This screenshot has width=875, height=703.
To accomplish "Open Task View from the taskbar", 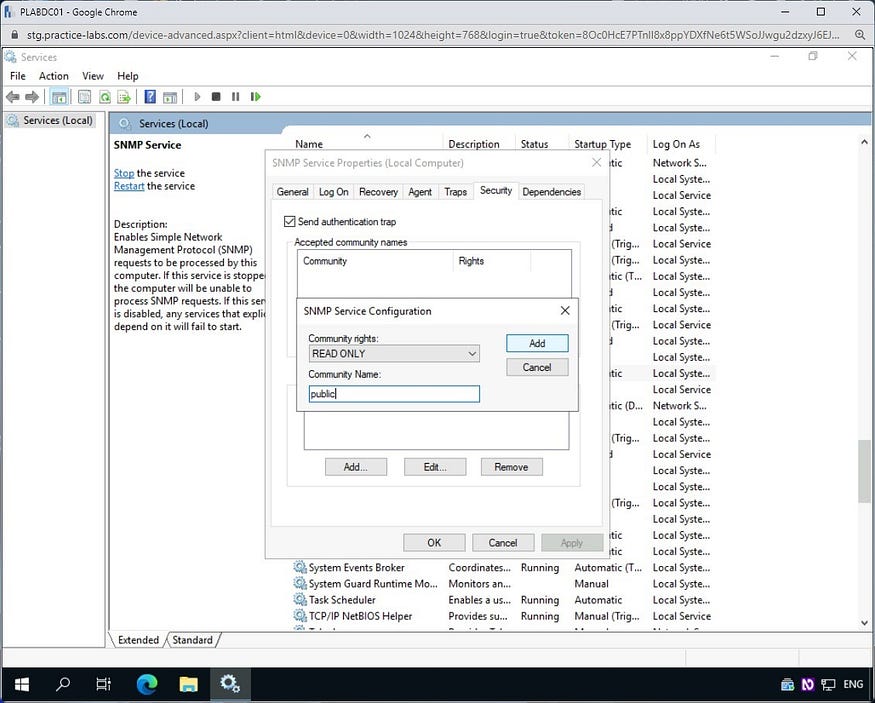I will click(104, 683).
